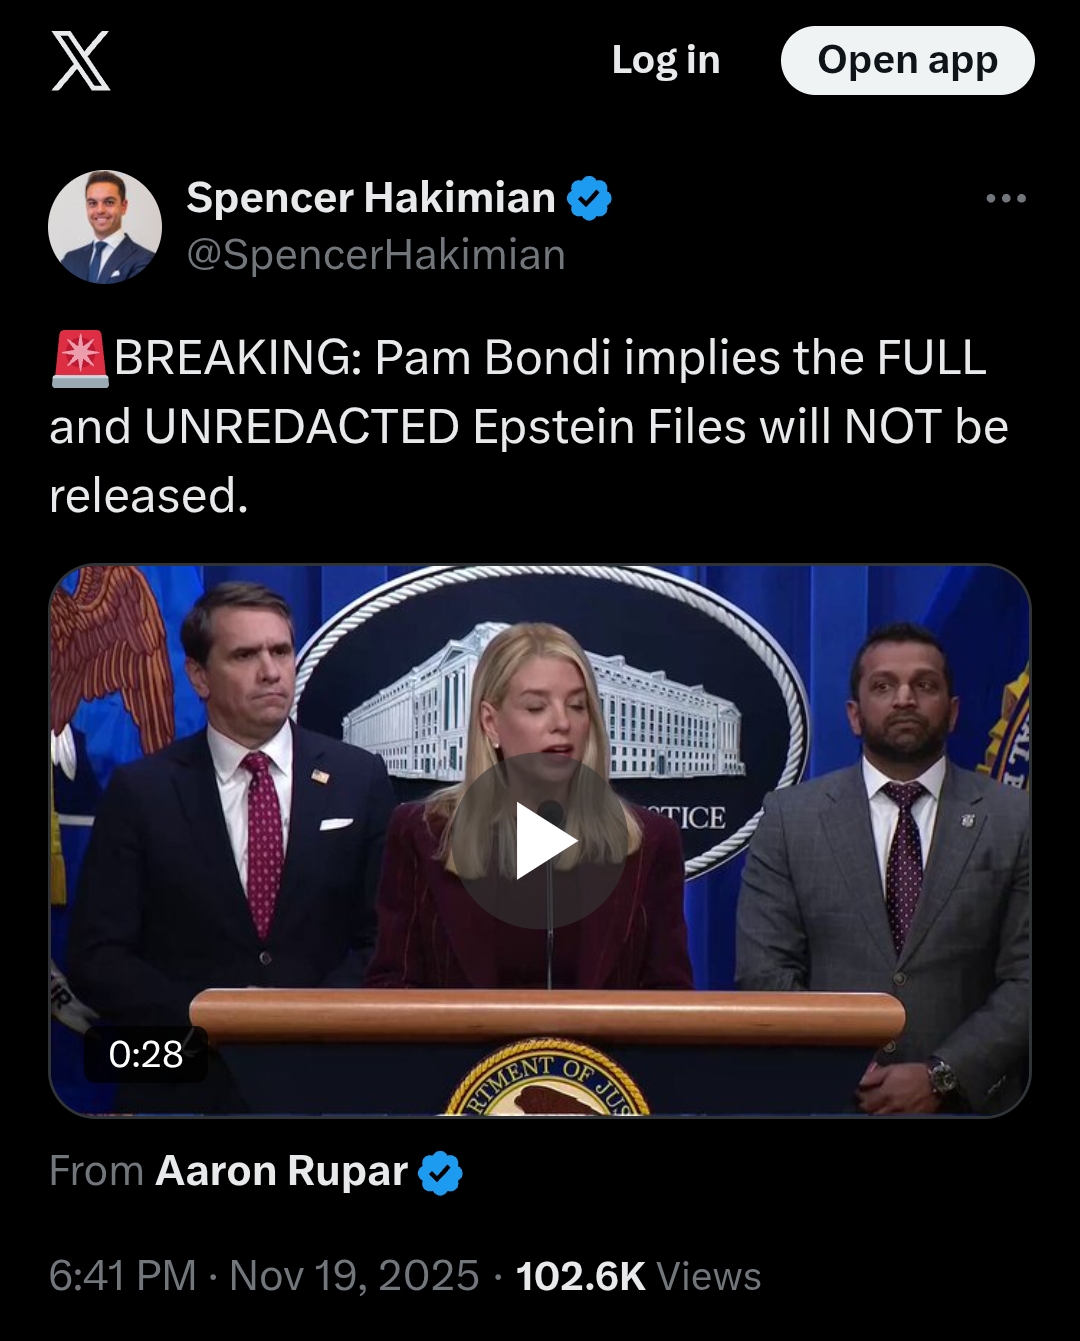The height and width of the screenshot is (1341, 1080).
Task: Select the BREAKING tweet text body
Action: click(529, 427)
